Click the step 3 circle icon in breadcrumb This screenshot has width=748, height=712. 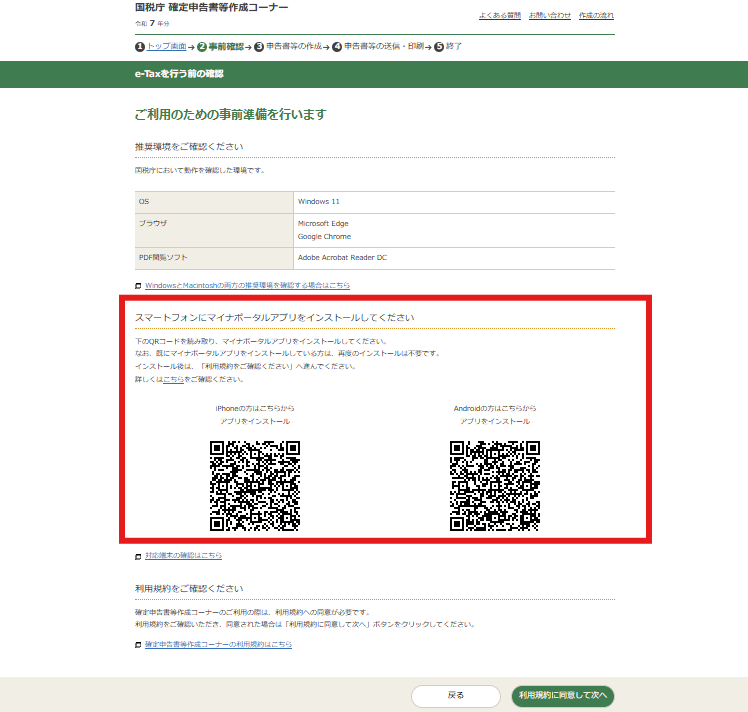click(259, 47)
